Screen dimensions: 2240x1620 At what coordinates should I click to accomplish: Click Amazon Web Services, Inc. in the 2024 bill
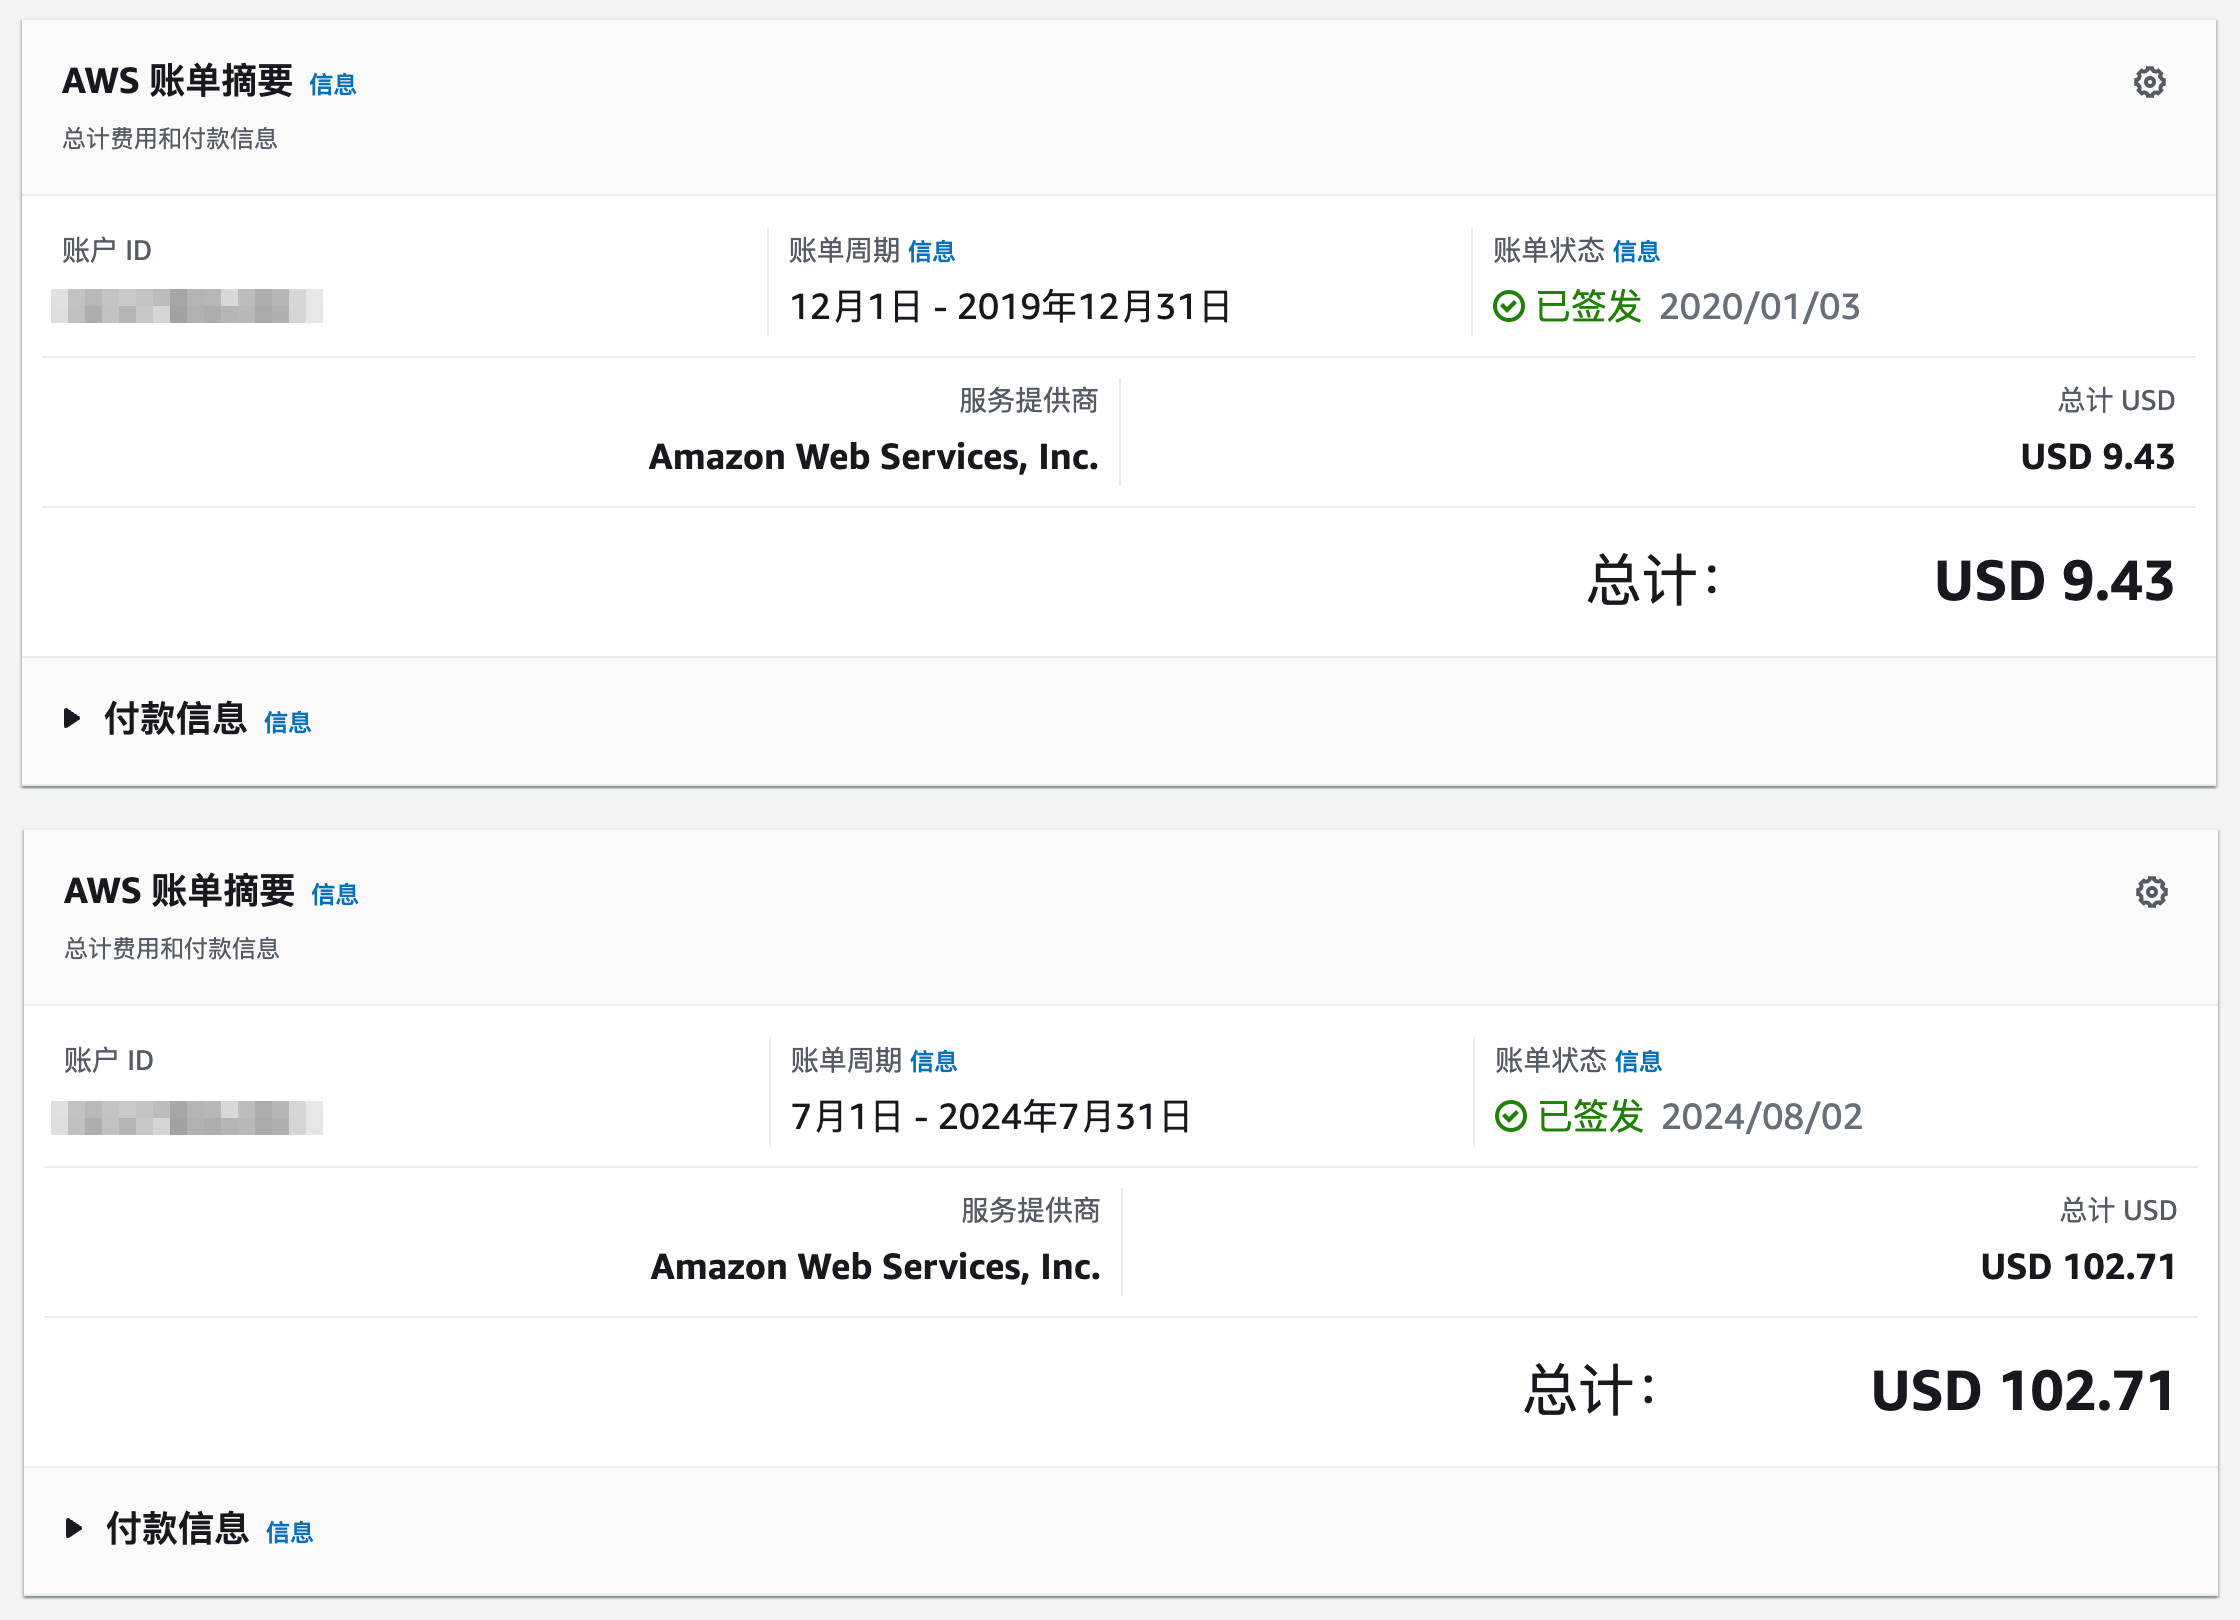tap(876, 1266)
